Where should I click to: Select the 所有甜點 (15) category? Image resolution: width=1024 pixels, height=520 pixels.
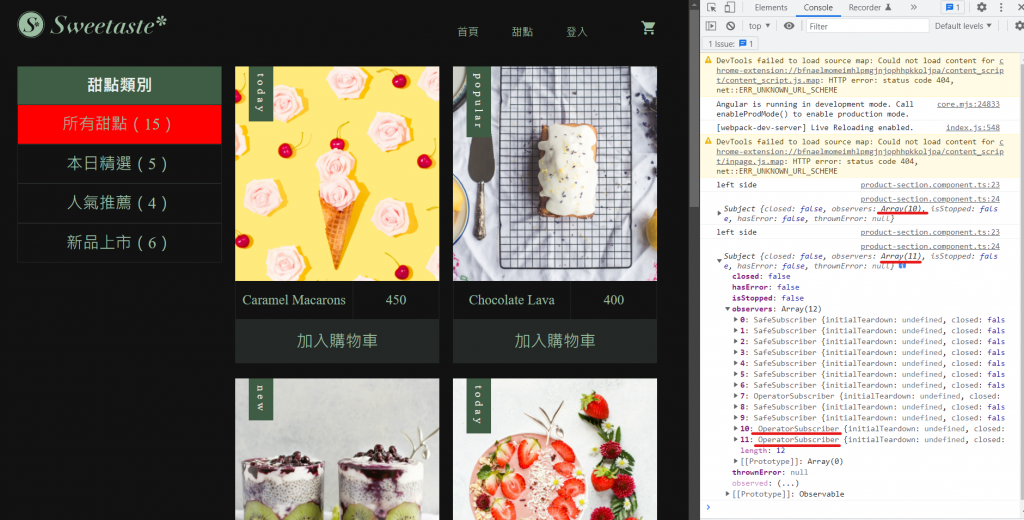click(x=120, y=124)
